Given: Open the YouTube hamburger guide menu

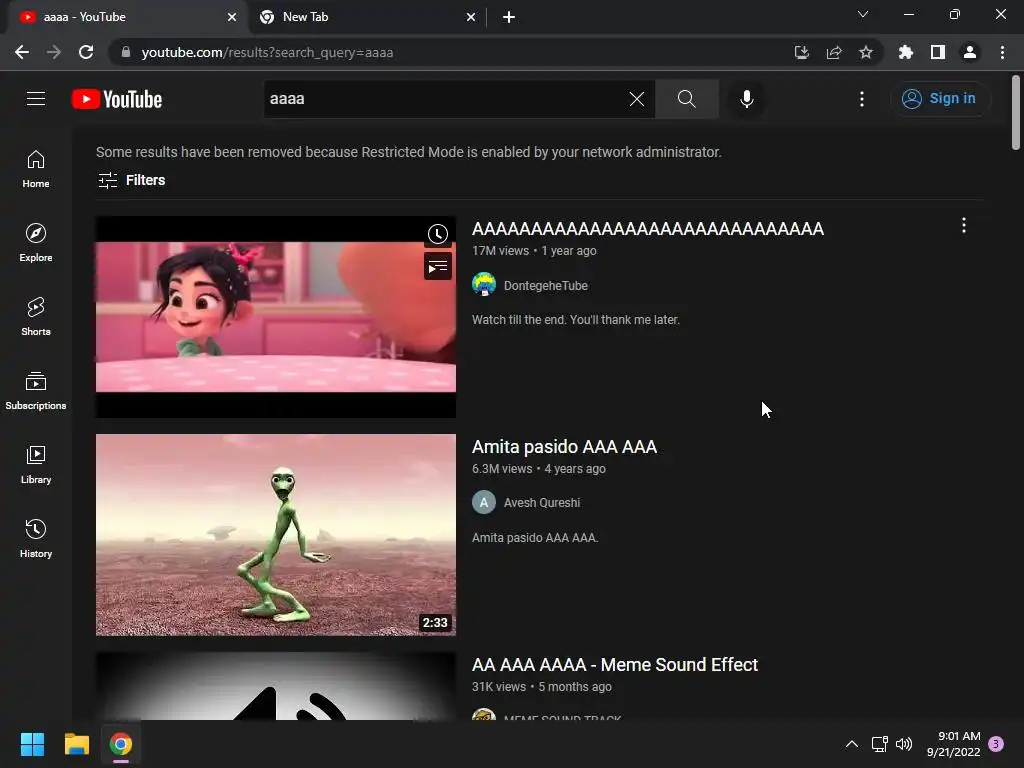Looking at the screenshot, I should pos(36,99).
